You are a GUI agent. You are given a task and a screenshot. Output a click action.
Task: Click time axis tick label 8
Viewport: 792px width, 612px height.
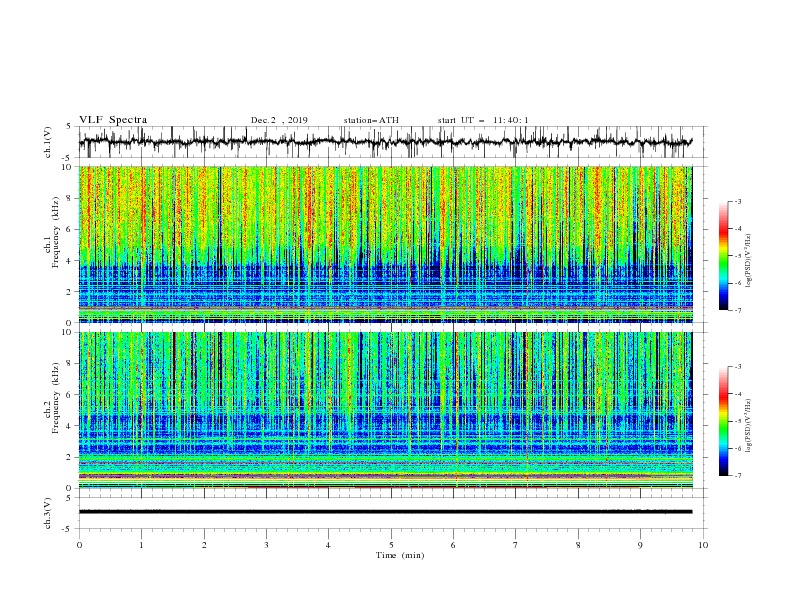[578, 545]
